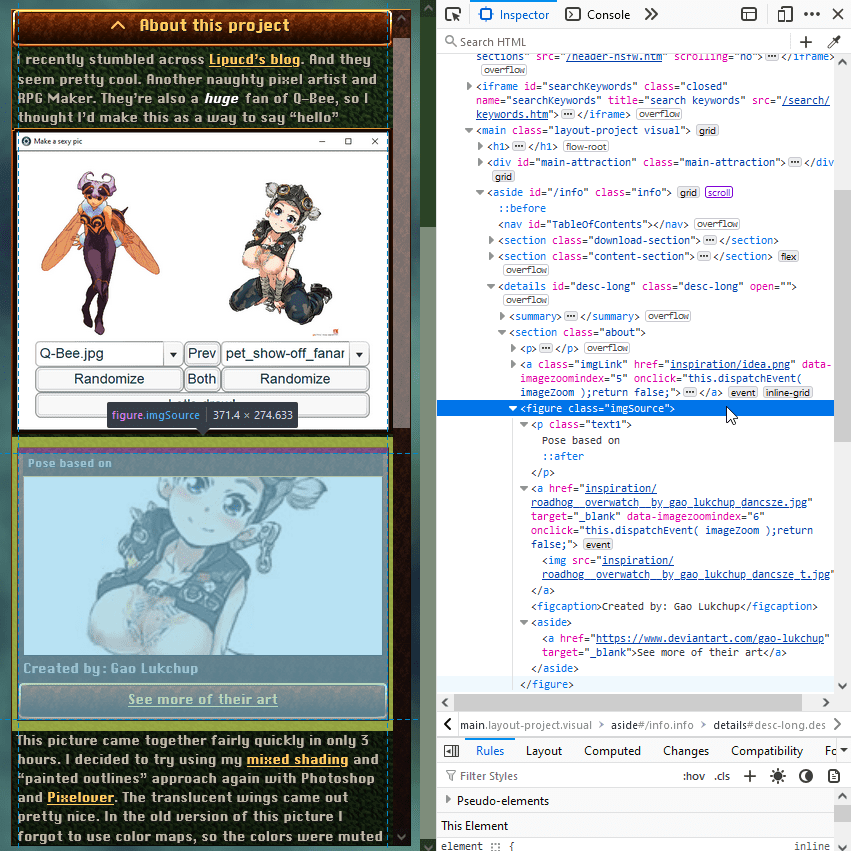Click the left Randomize button

[109, 379]
